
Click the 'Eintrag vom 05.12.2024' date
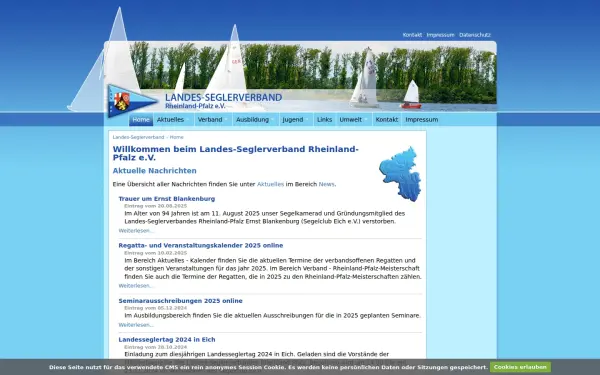(x=156, y=308)
